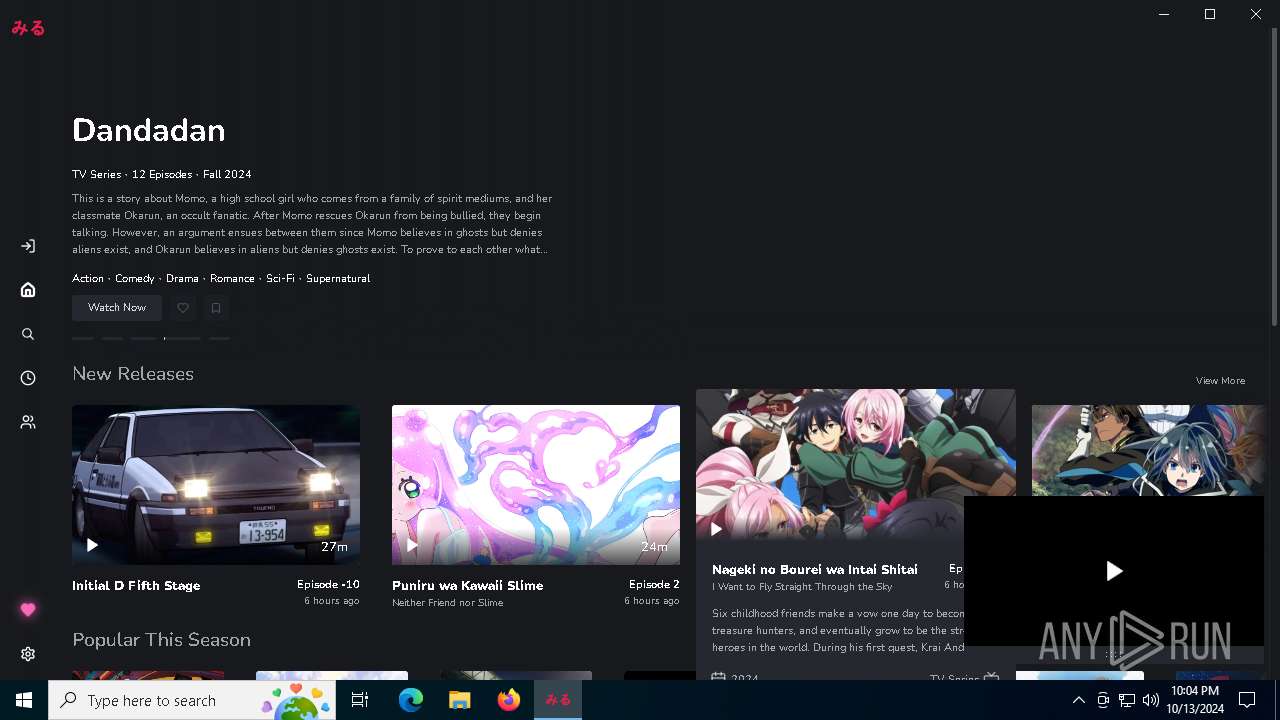
Task: Open the login arrow icon in sidebar
Action: (x=28, y=246)
